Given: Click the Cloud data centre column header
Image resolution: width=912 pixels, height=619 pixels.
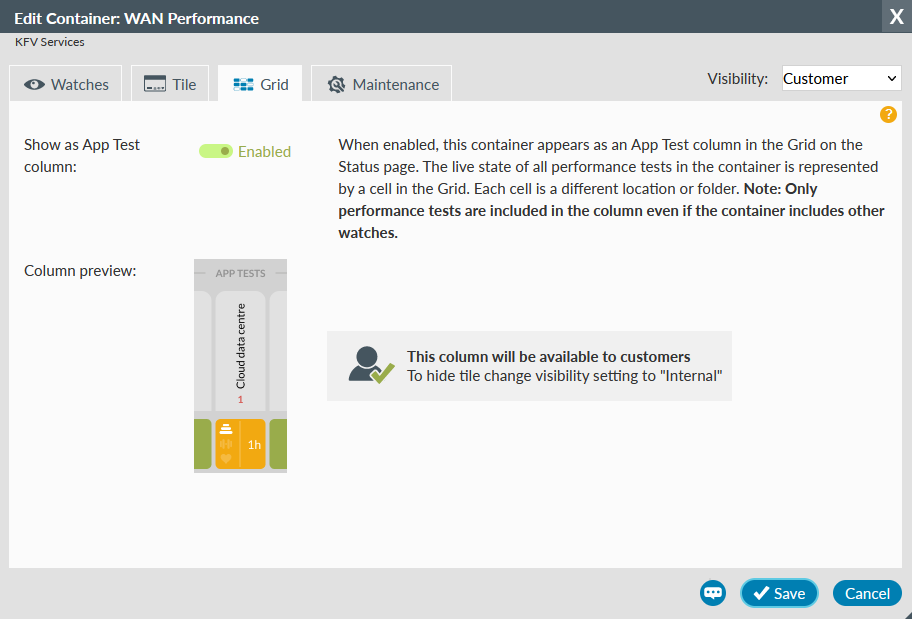Looking at the screenshot, I should 240,350.
